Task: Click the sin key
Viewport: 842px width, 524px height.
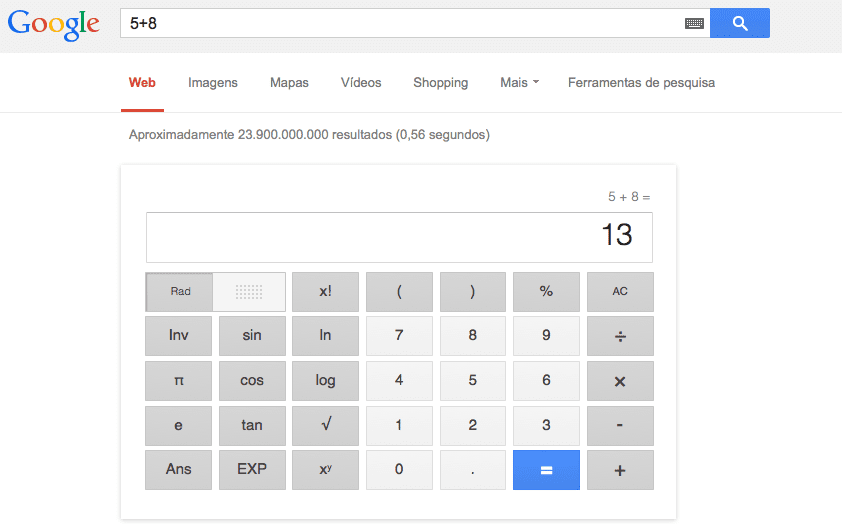Action: [x=252, y=336]
